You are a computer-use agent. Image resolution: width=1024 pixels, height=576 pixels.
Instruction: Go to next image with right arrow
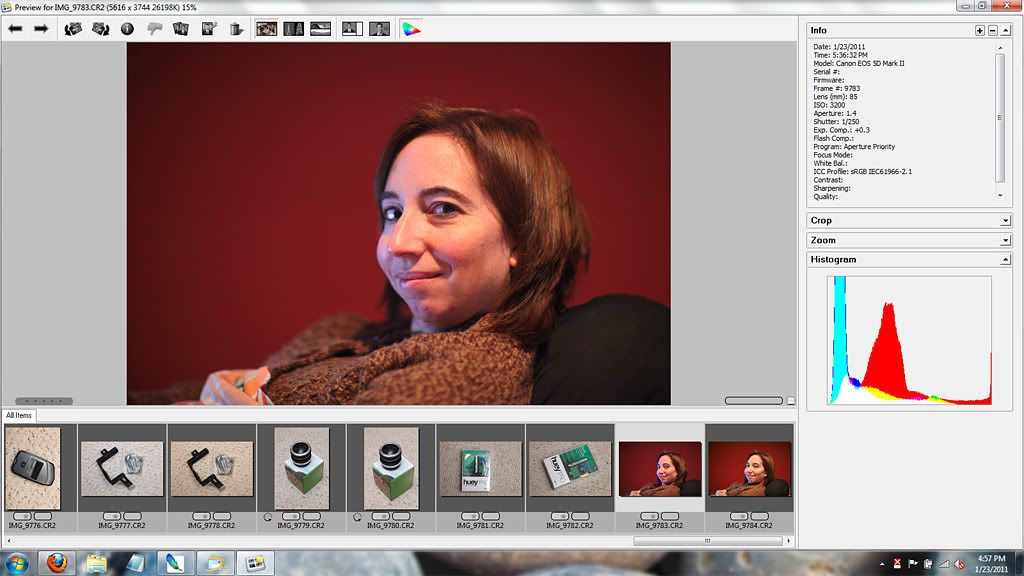pos(41,29)
